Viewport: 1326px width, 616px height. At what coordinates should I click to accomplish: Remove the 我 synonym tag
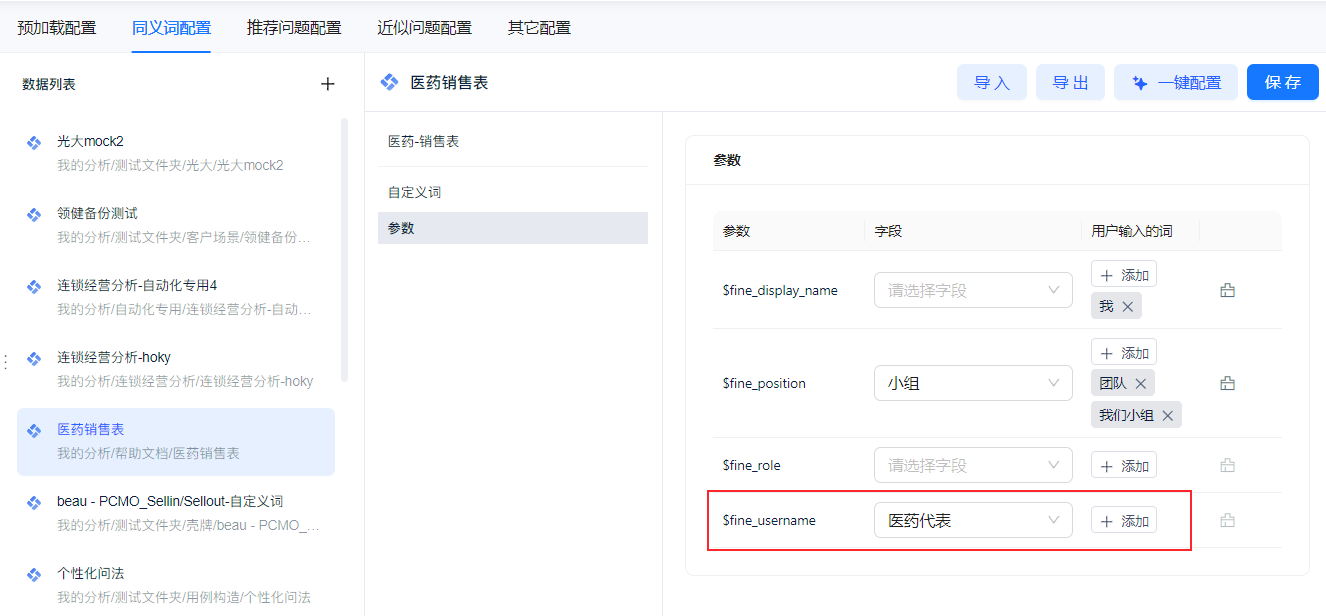[x=1128, y=307]
